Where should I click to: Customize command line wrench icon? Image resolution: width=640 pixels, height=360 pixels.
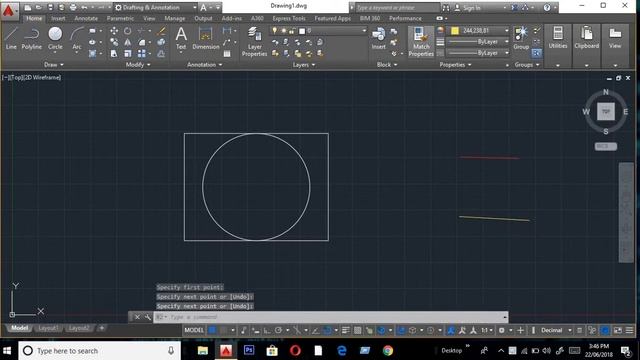click(x=147, y=317)
